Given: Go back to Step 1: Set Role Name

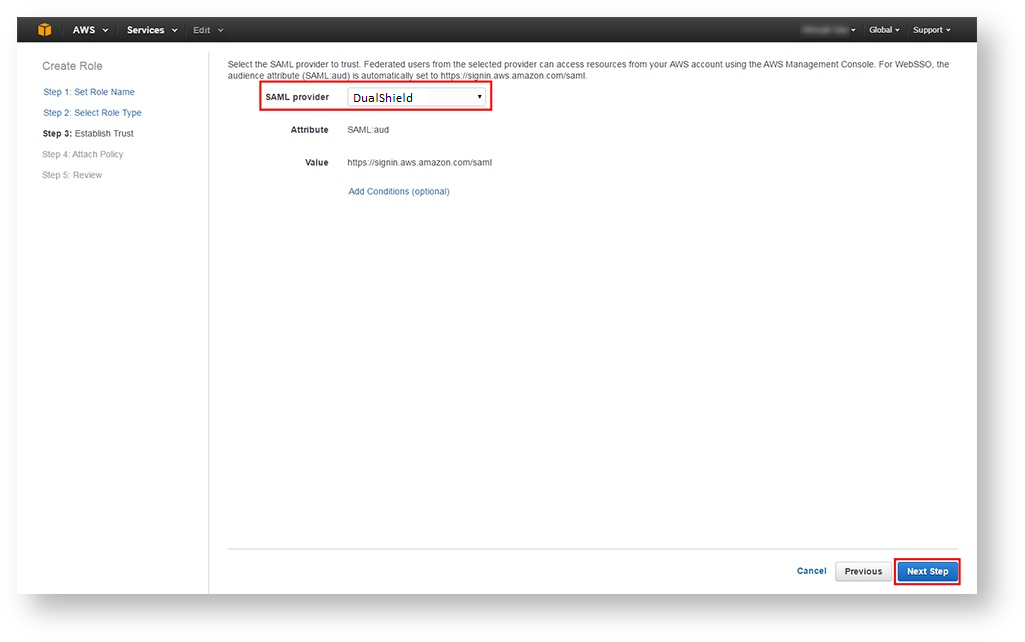Looking at the screenshot, I should [88, 92].
